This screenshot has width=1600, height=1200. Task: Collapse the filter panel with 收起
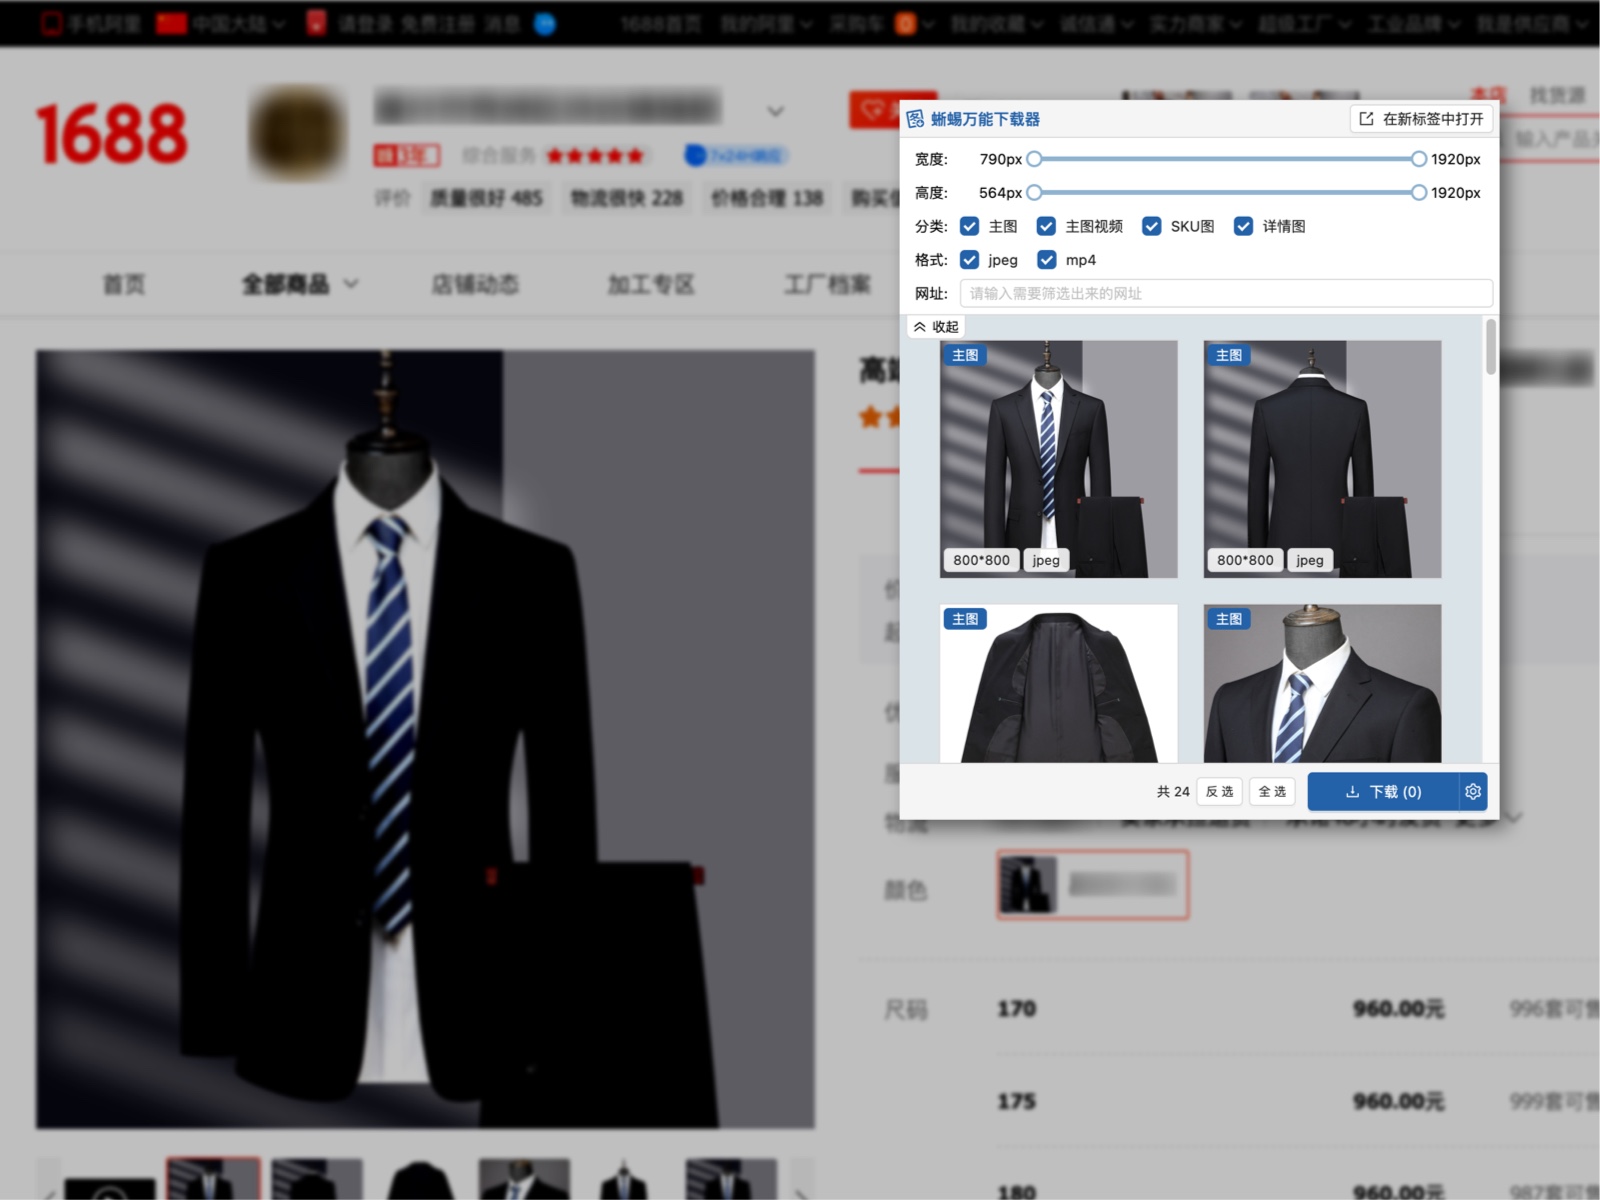936,327
